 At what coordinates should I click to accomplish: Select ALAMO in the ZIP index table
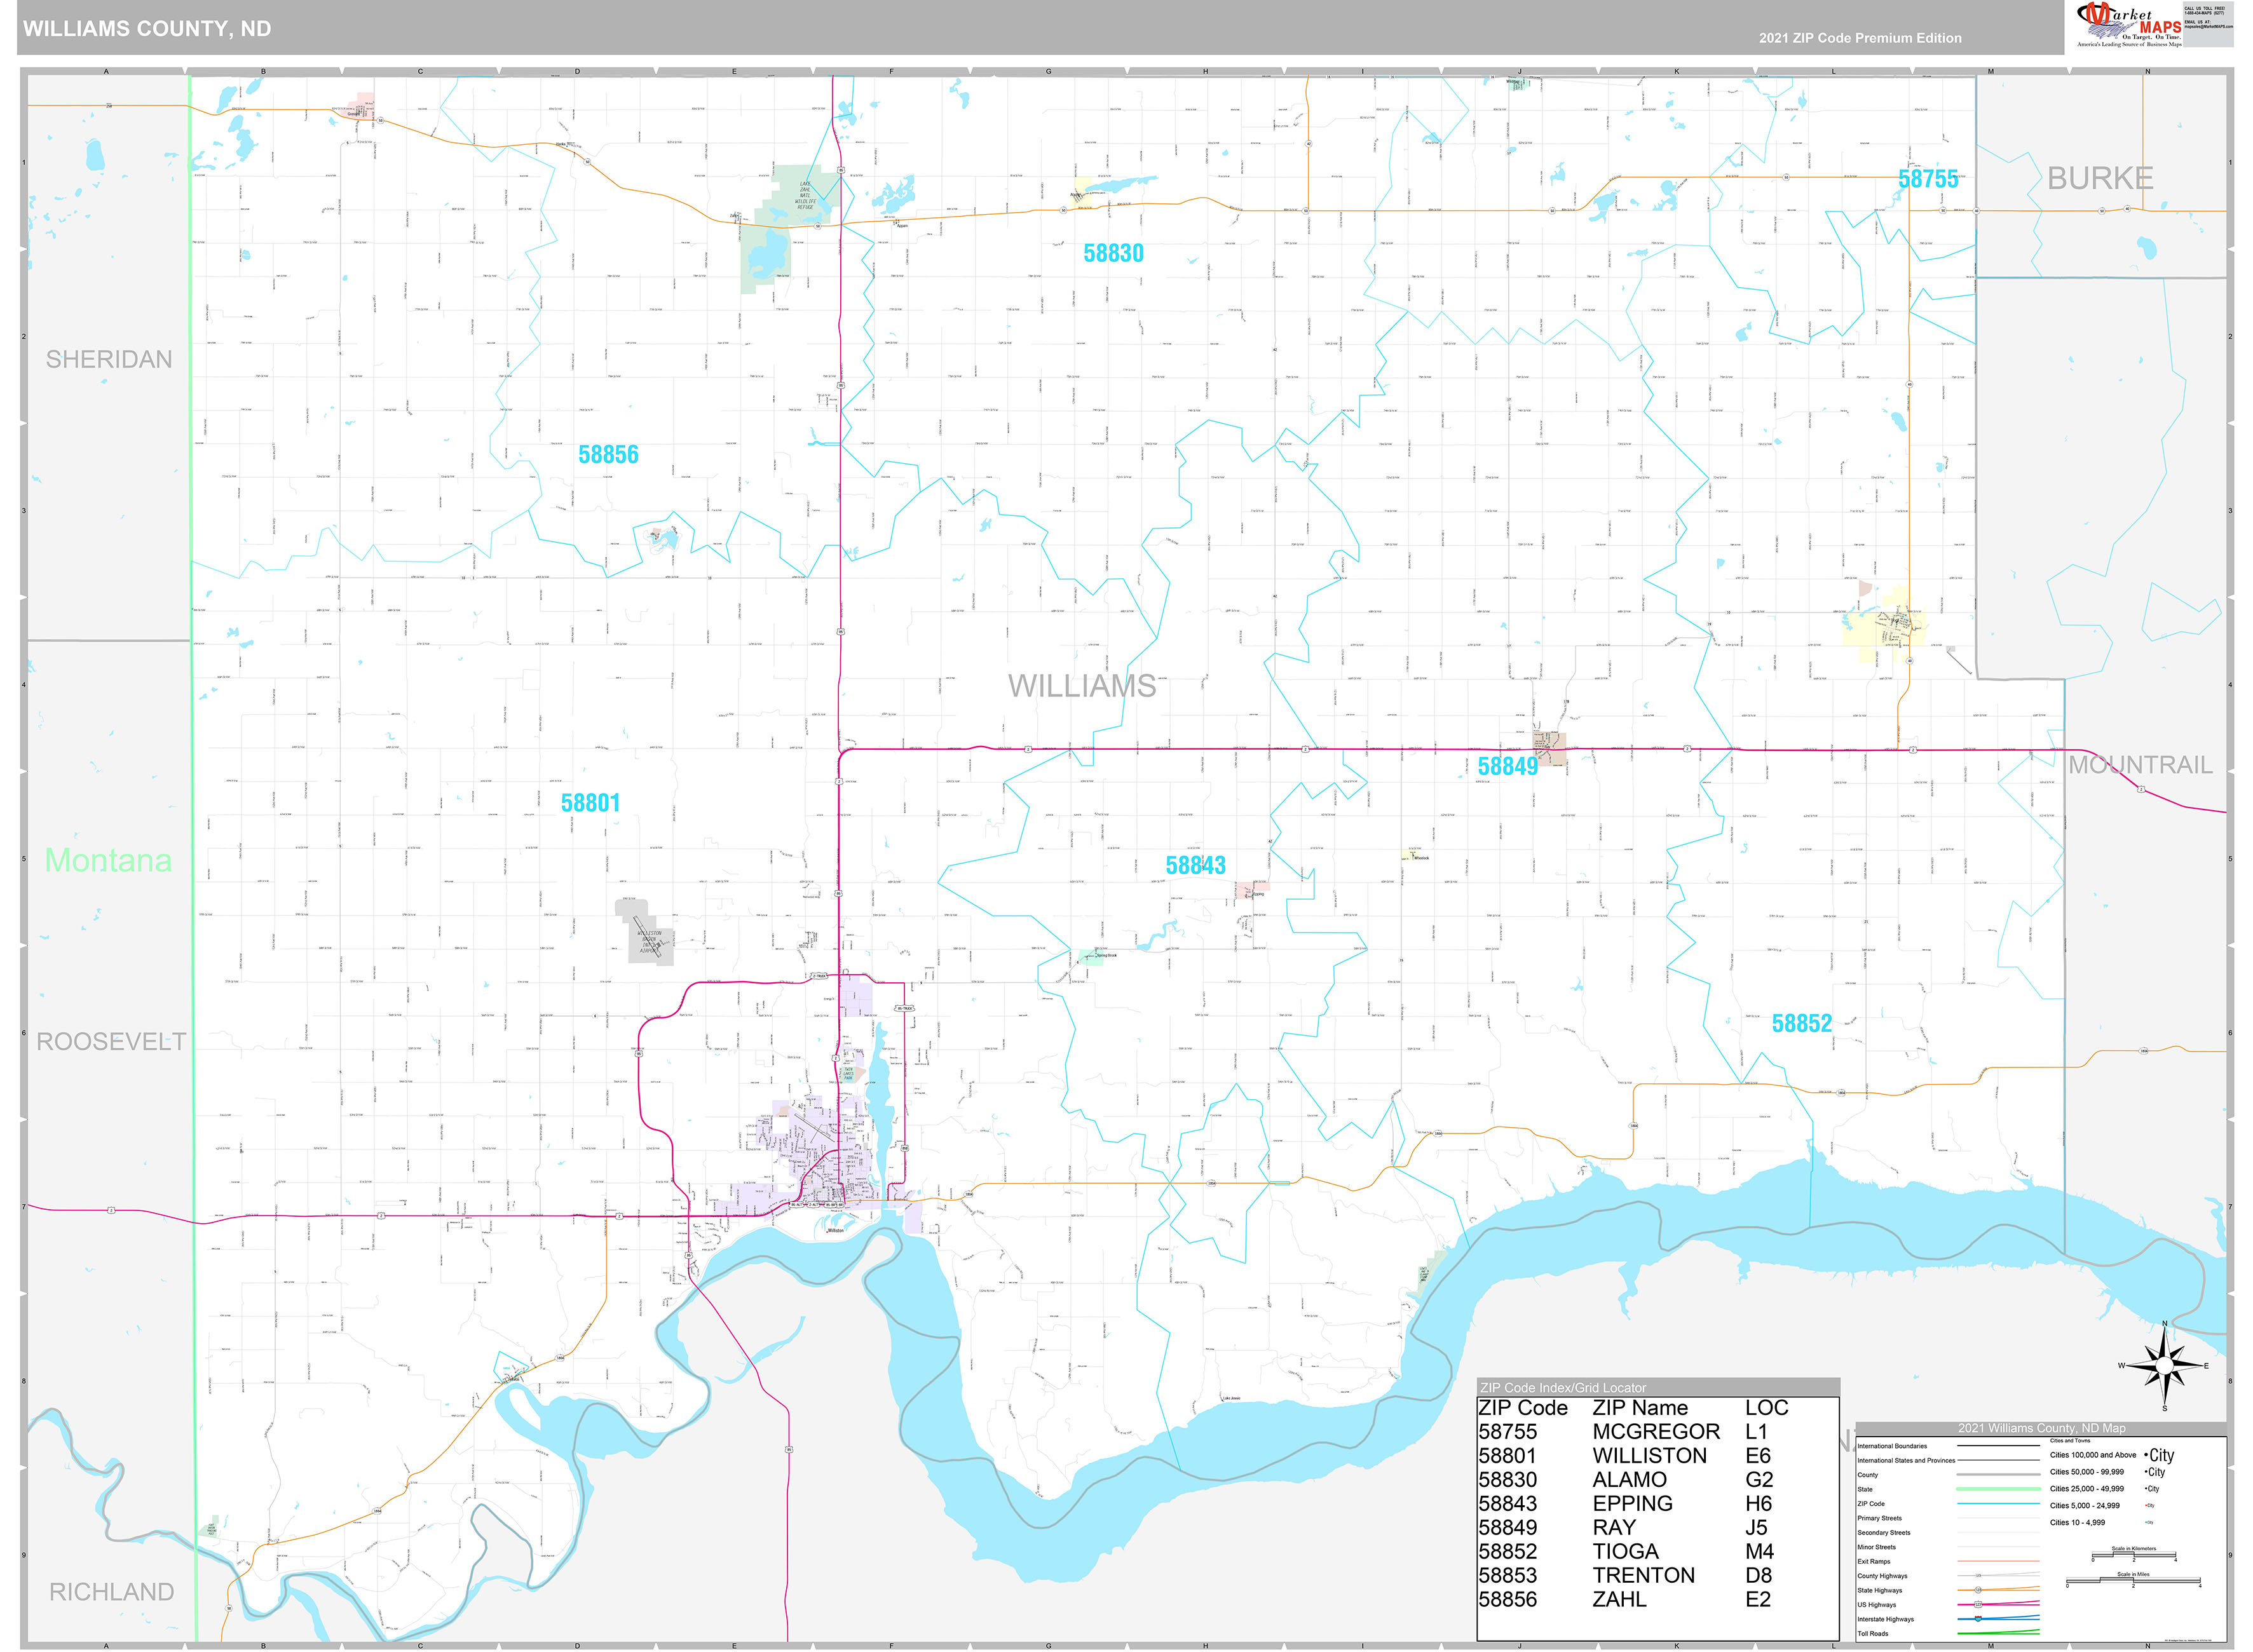(x=1629, y=1479)
